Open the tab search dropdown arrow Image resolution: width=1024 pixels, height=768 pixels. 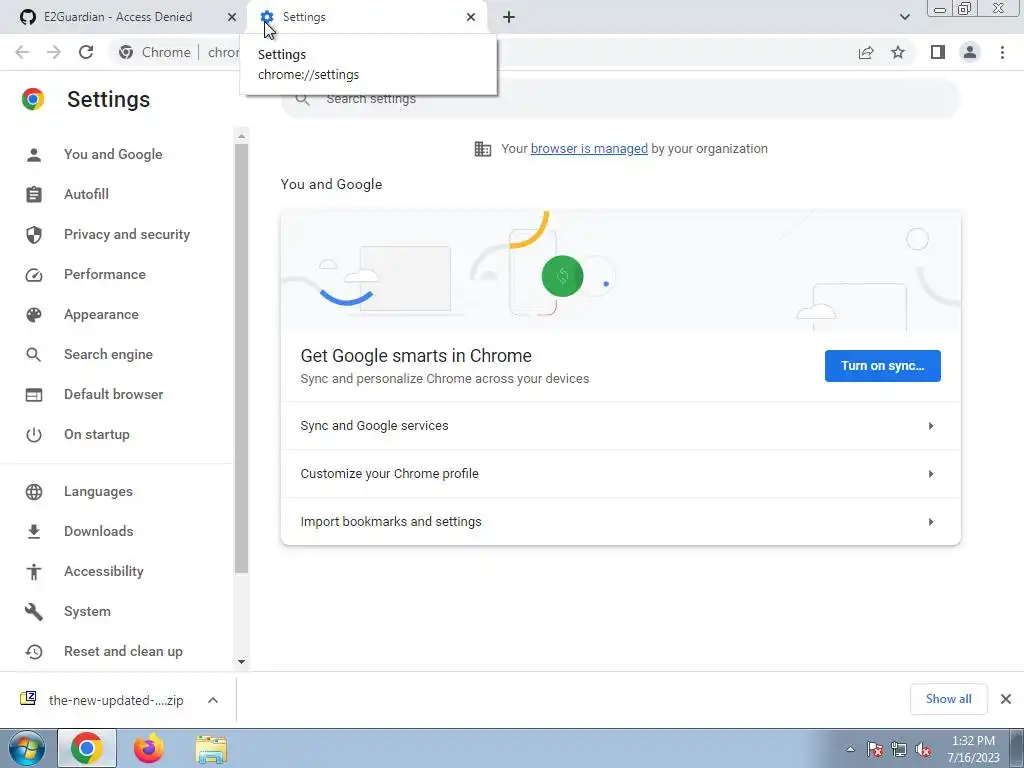[904, 17]
